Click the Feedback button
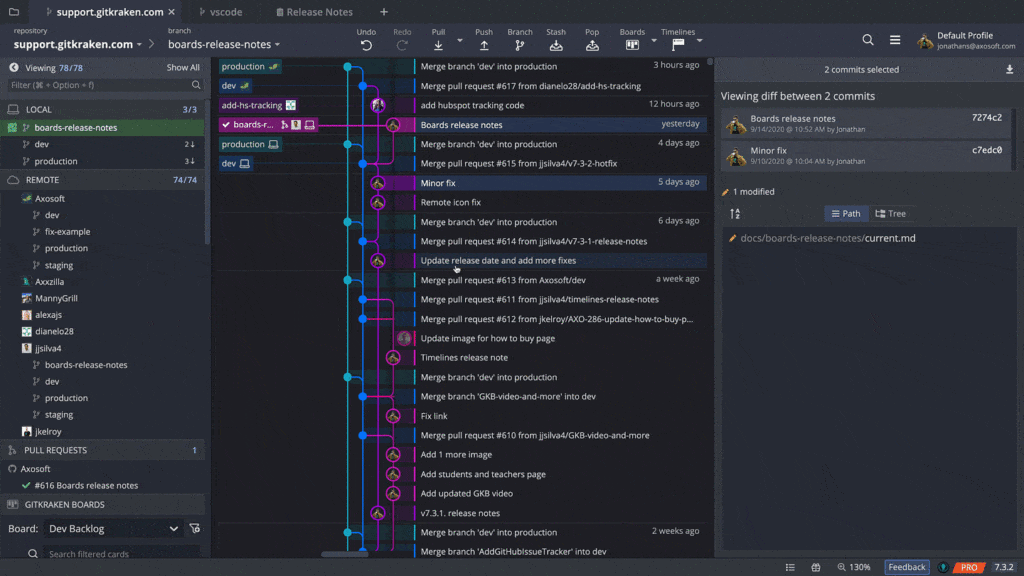 pos(906,566)
